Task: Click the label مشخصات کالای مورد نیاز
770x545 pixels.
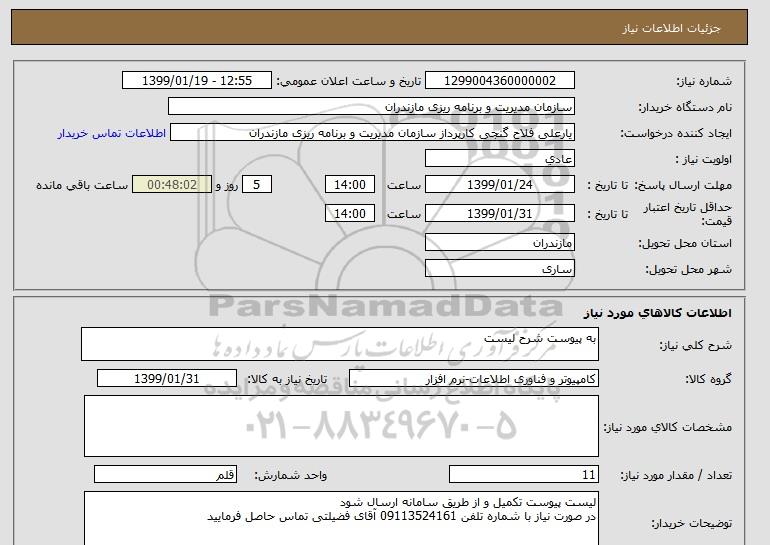Action: 668,427
